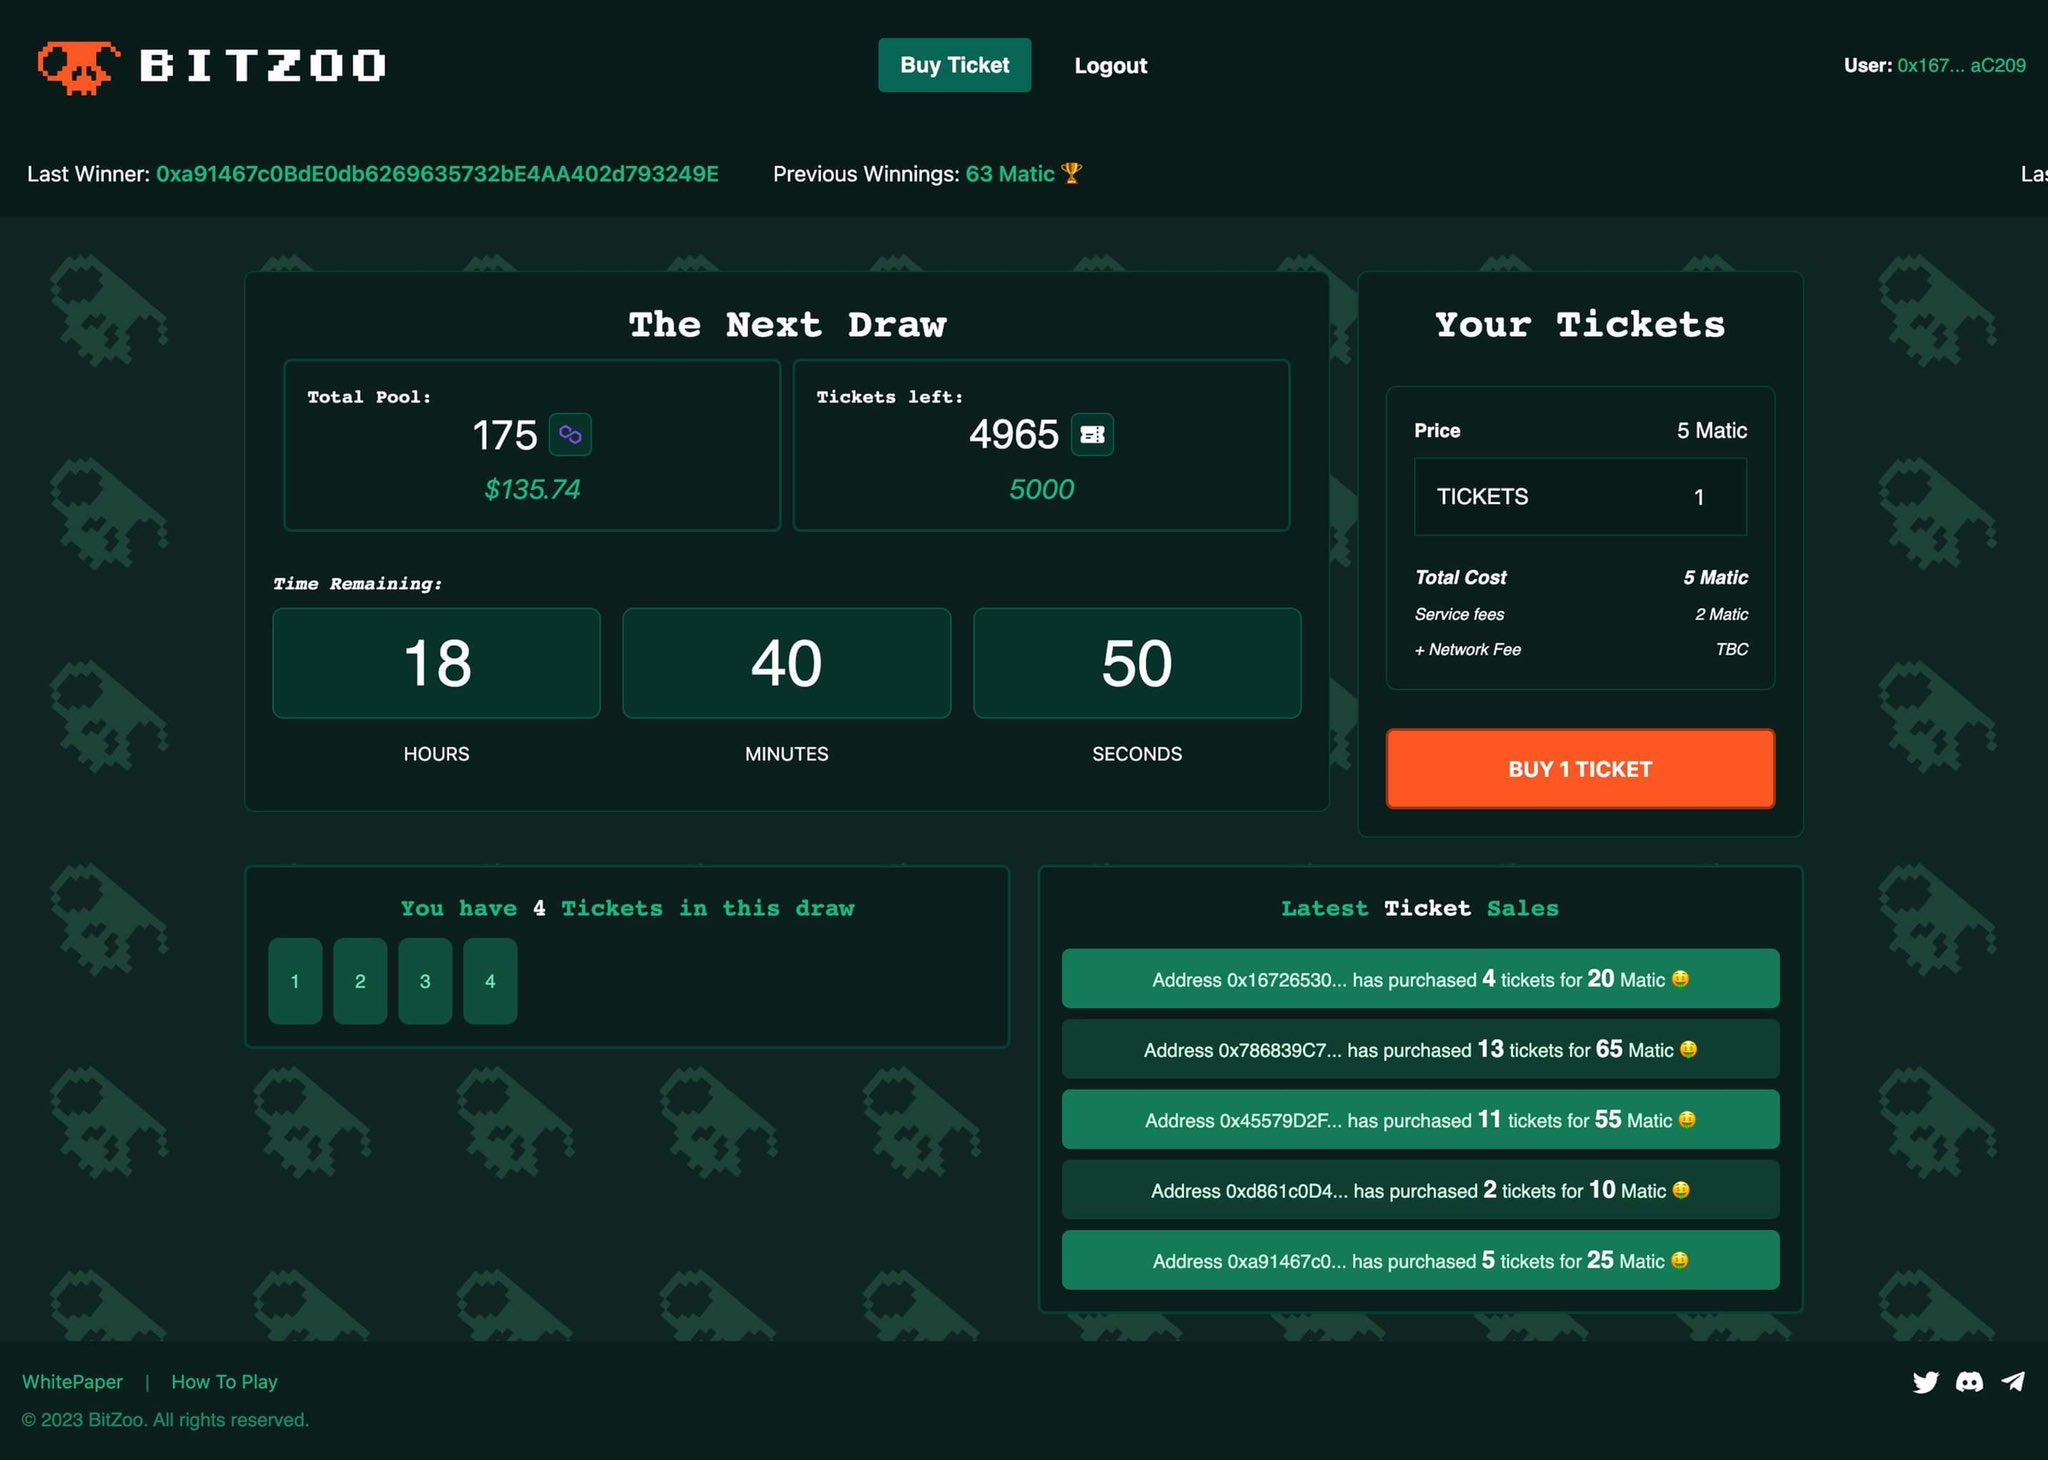
Task: Click the 0x786839C7 purchase row
Action: (1420, 1049)
